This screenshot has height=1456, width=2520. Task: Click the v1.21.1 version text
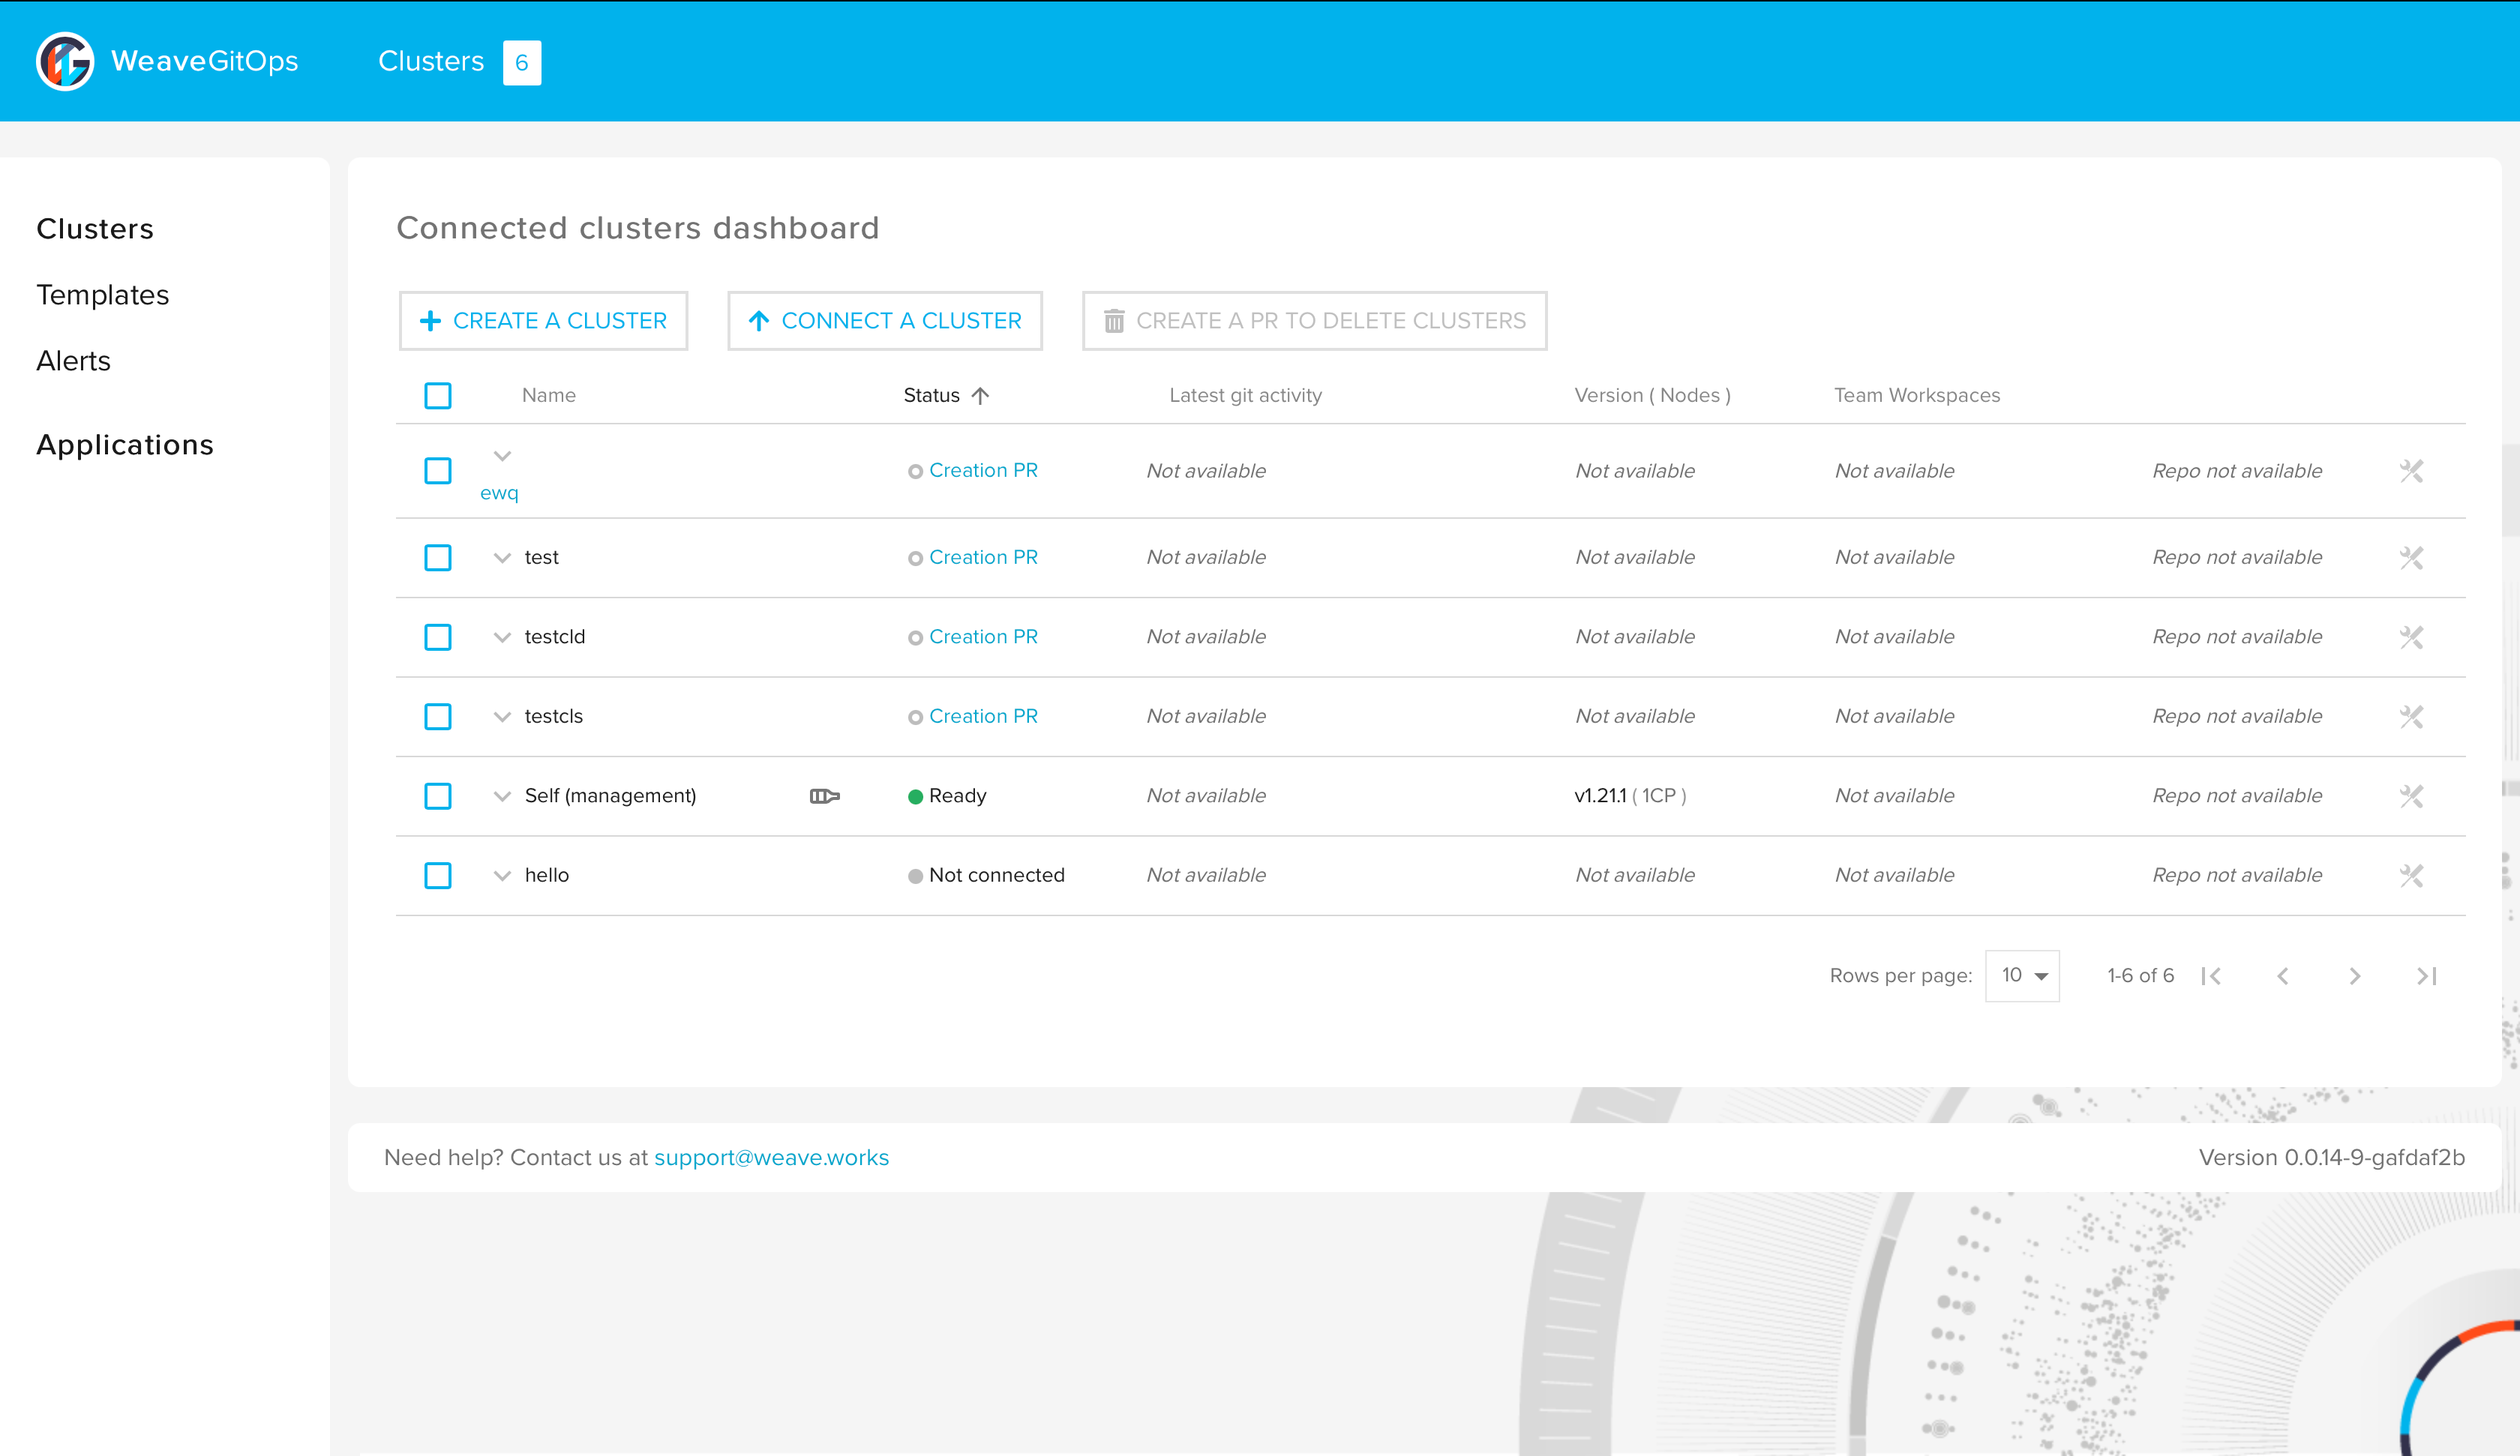coord(1600,796)
